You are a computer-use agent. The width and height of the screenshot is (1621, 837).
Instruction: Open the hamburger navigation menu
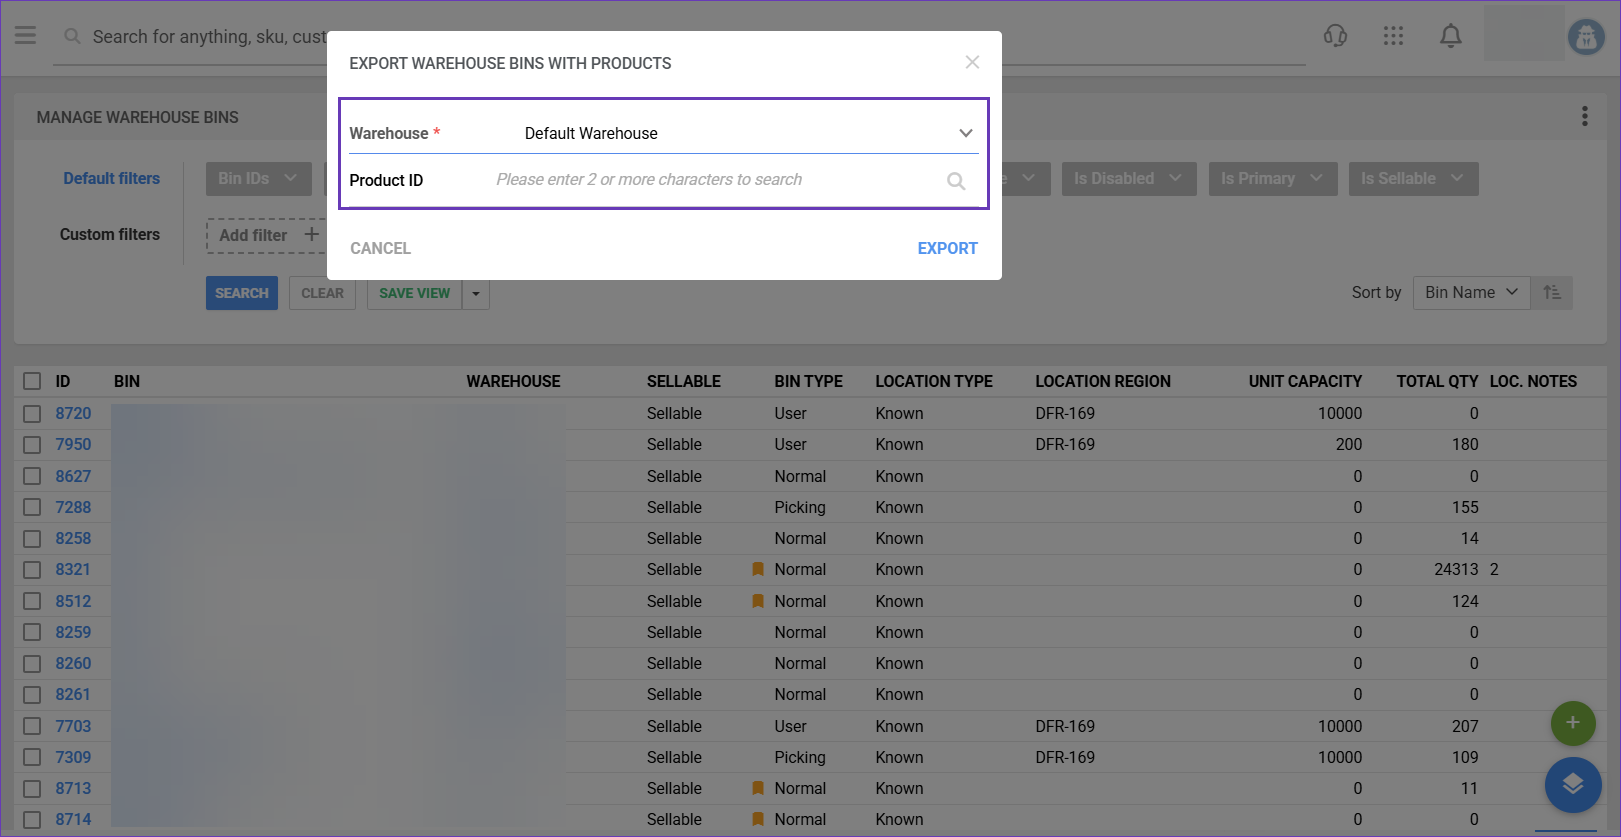click(25, 36)
